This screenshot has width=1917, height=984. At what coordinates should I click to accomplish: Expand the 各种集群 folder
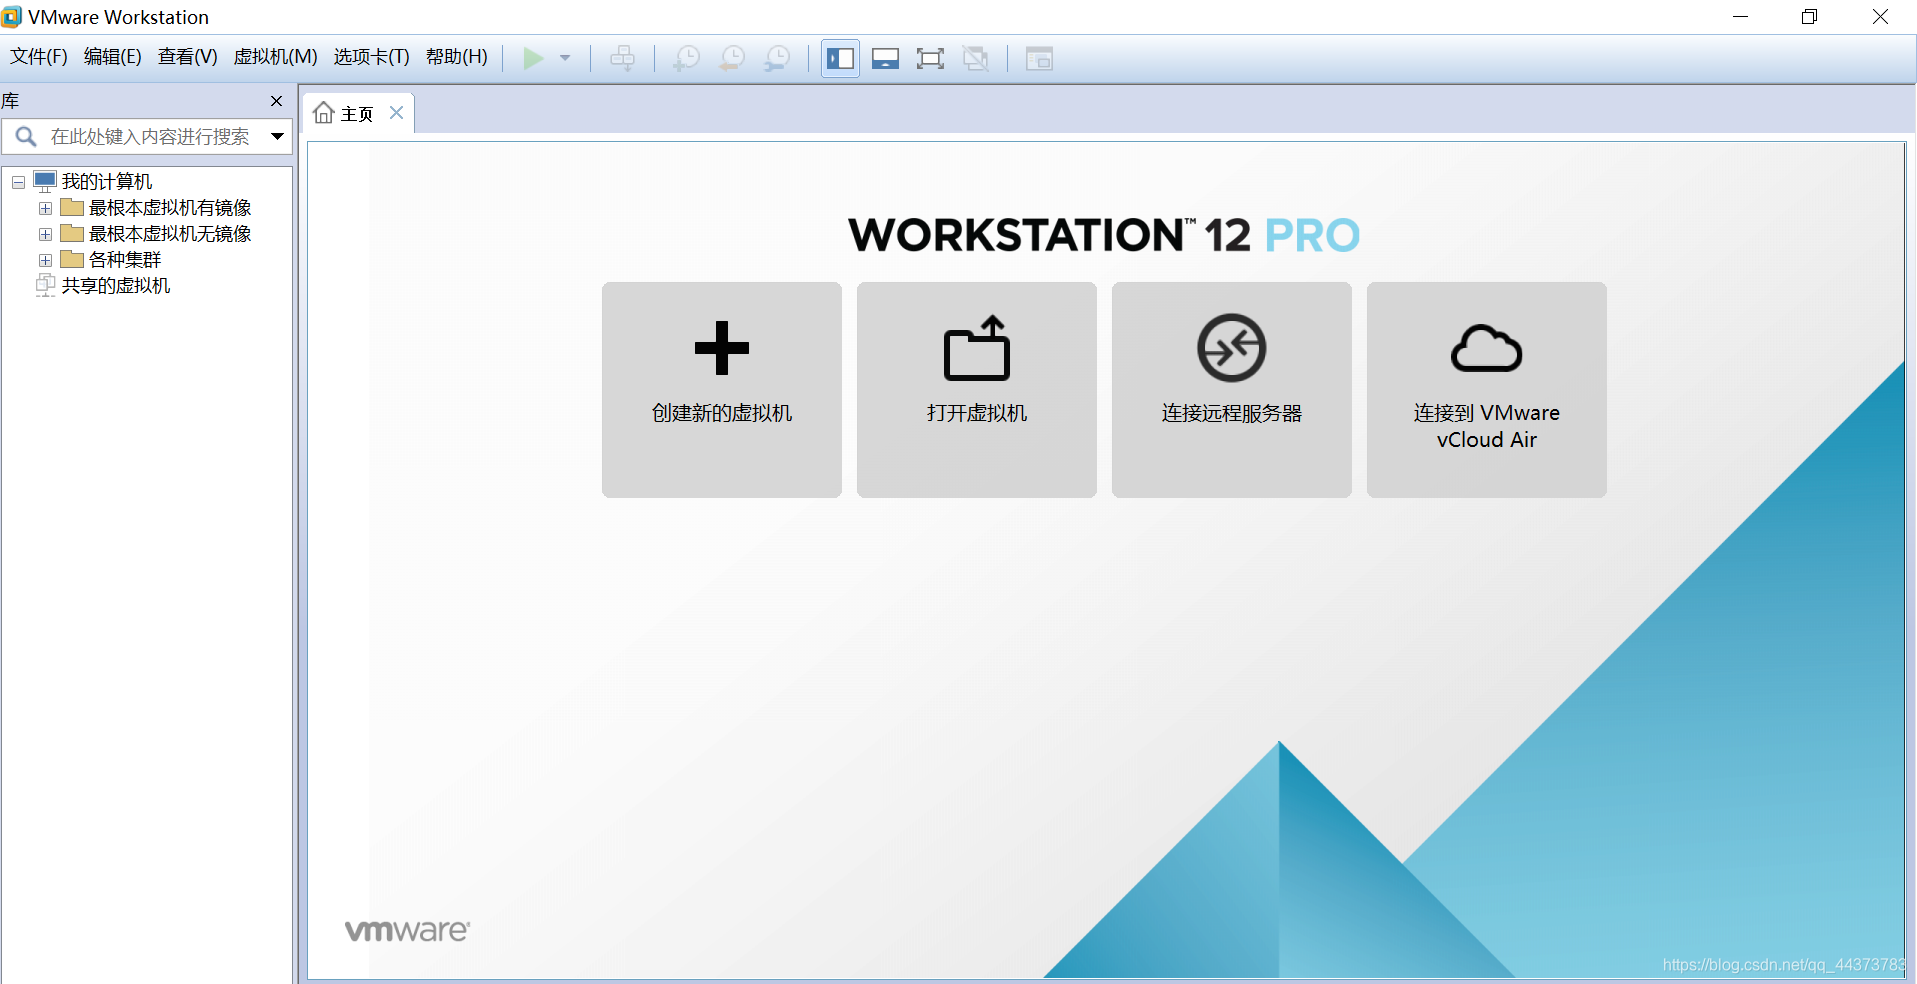[x=45, y=260]
